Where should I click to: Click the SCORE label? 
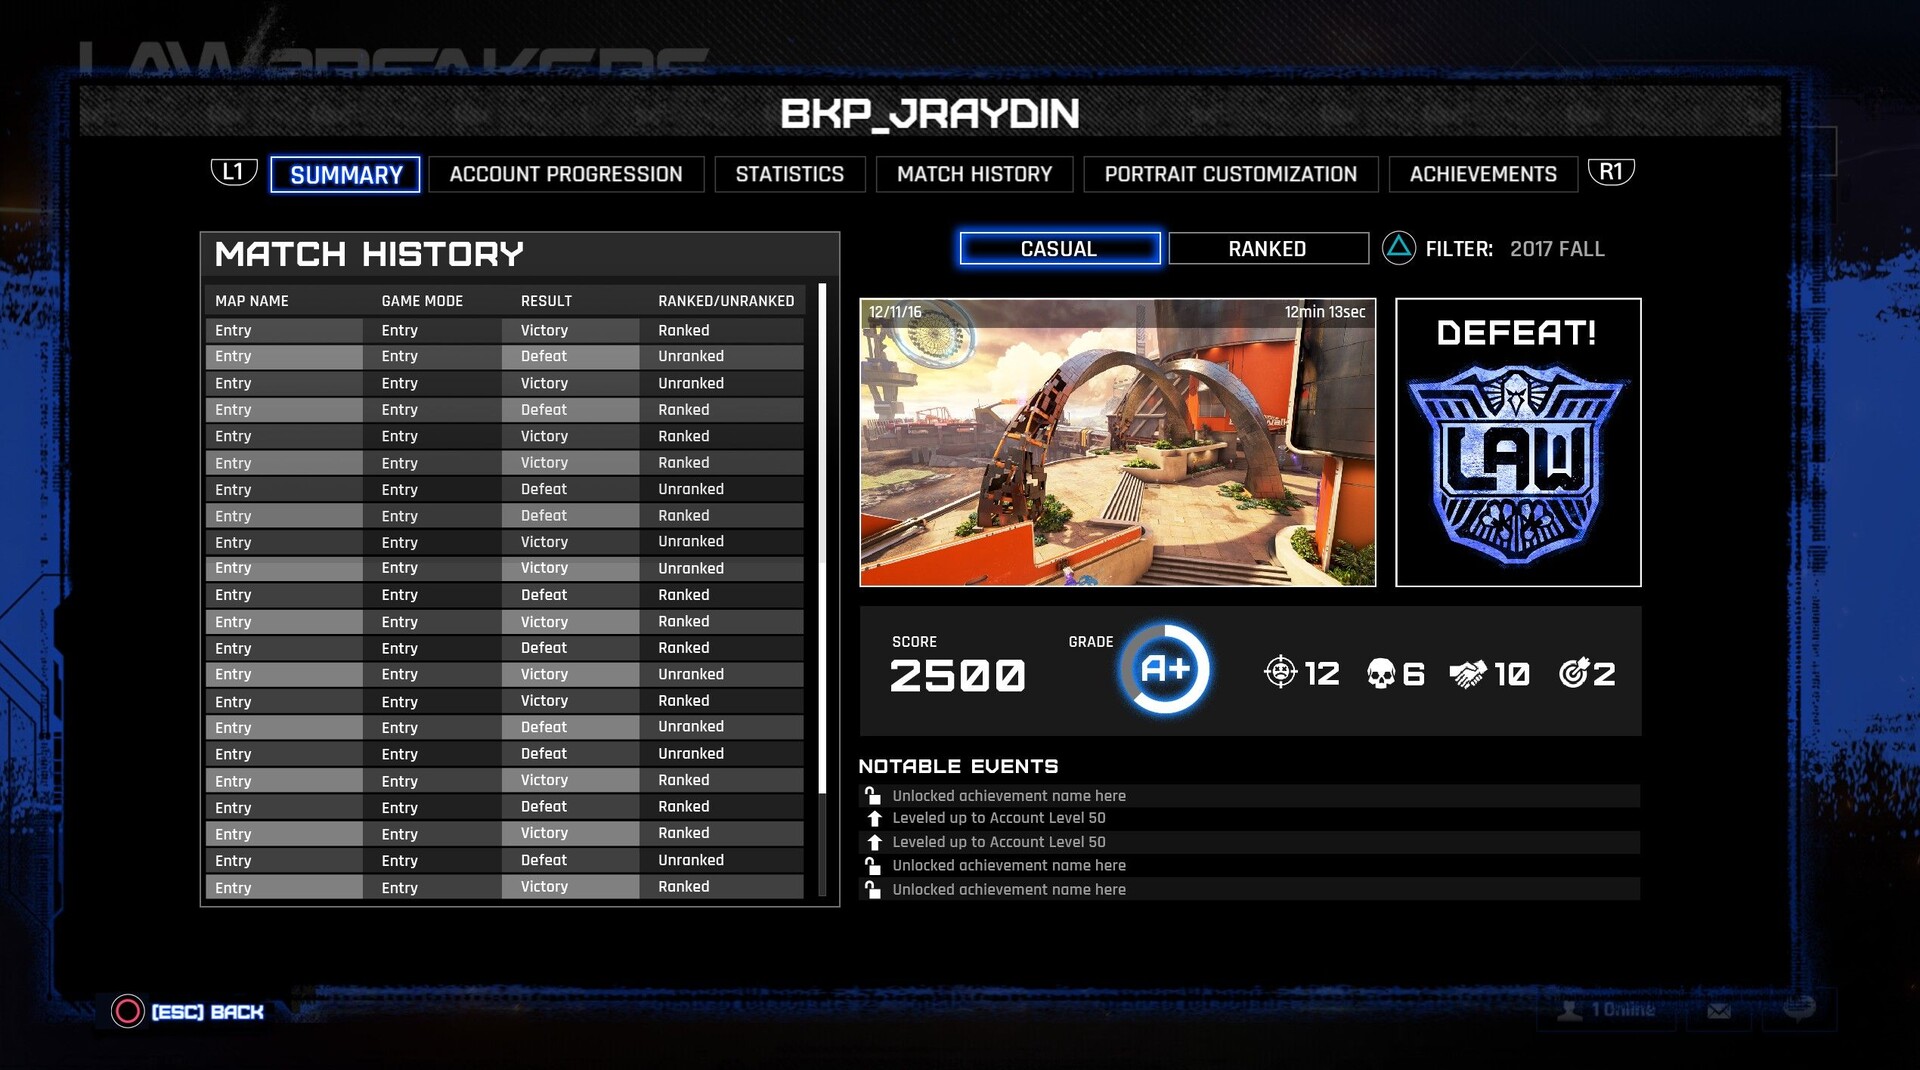click(914, 642)
